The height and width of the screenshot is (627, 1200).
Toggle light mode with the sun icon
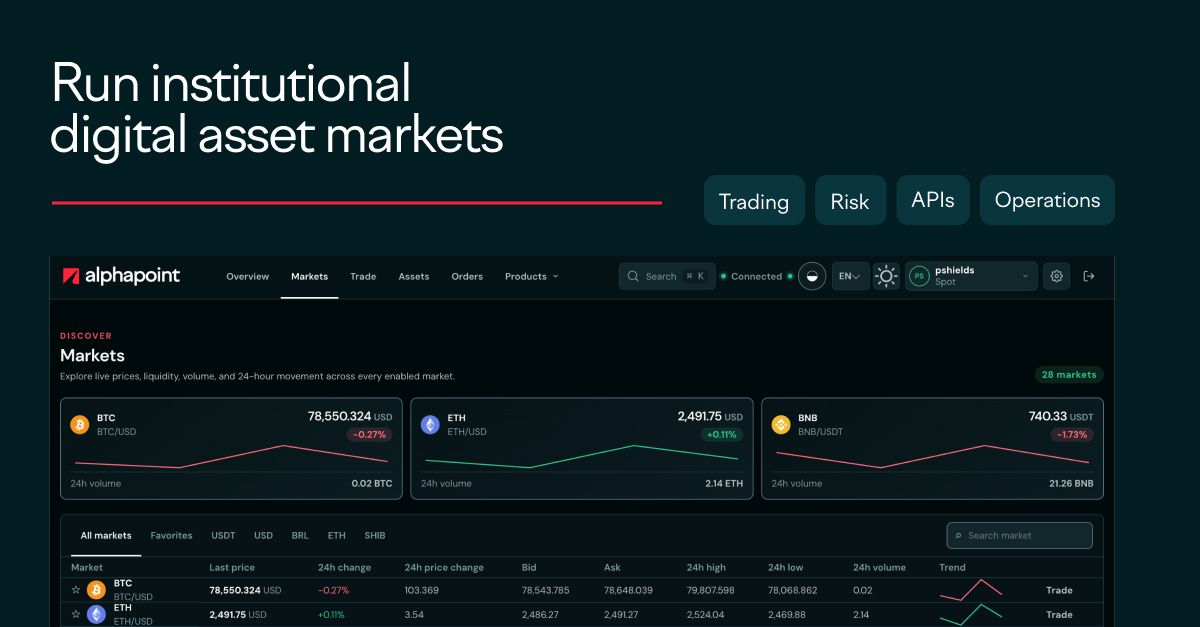(x=887, y=276)
